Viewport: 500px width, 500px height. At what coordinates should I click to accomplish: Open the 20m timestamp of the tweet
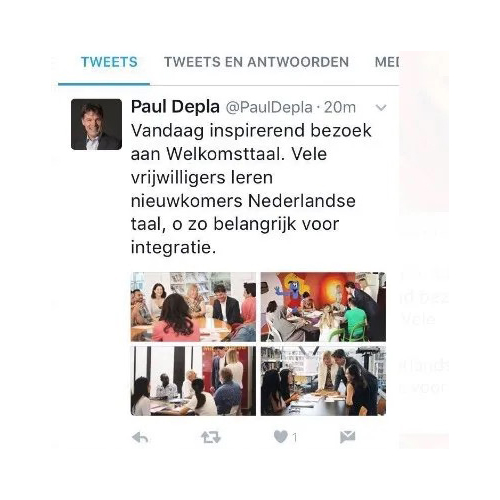point(340,107)
